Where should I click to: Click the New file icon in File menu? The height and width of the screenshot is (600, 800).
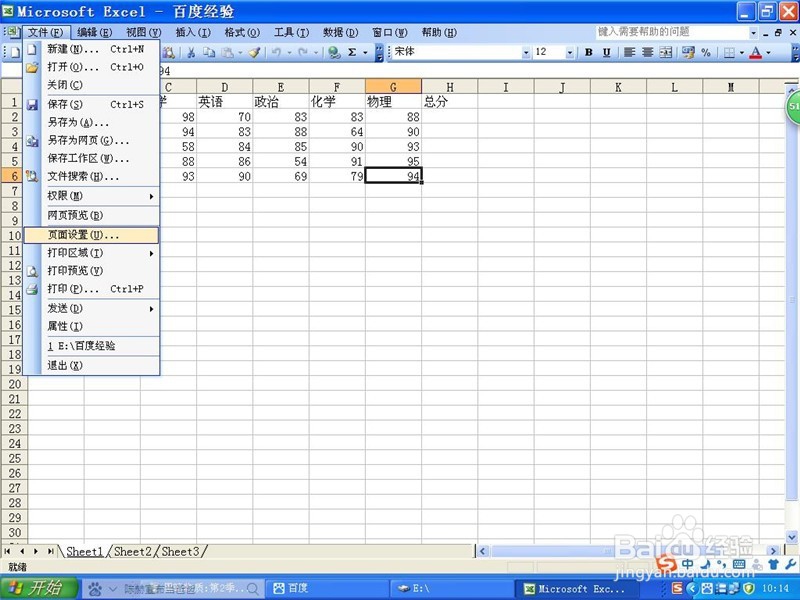coord(32,49)
